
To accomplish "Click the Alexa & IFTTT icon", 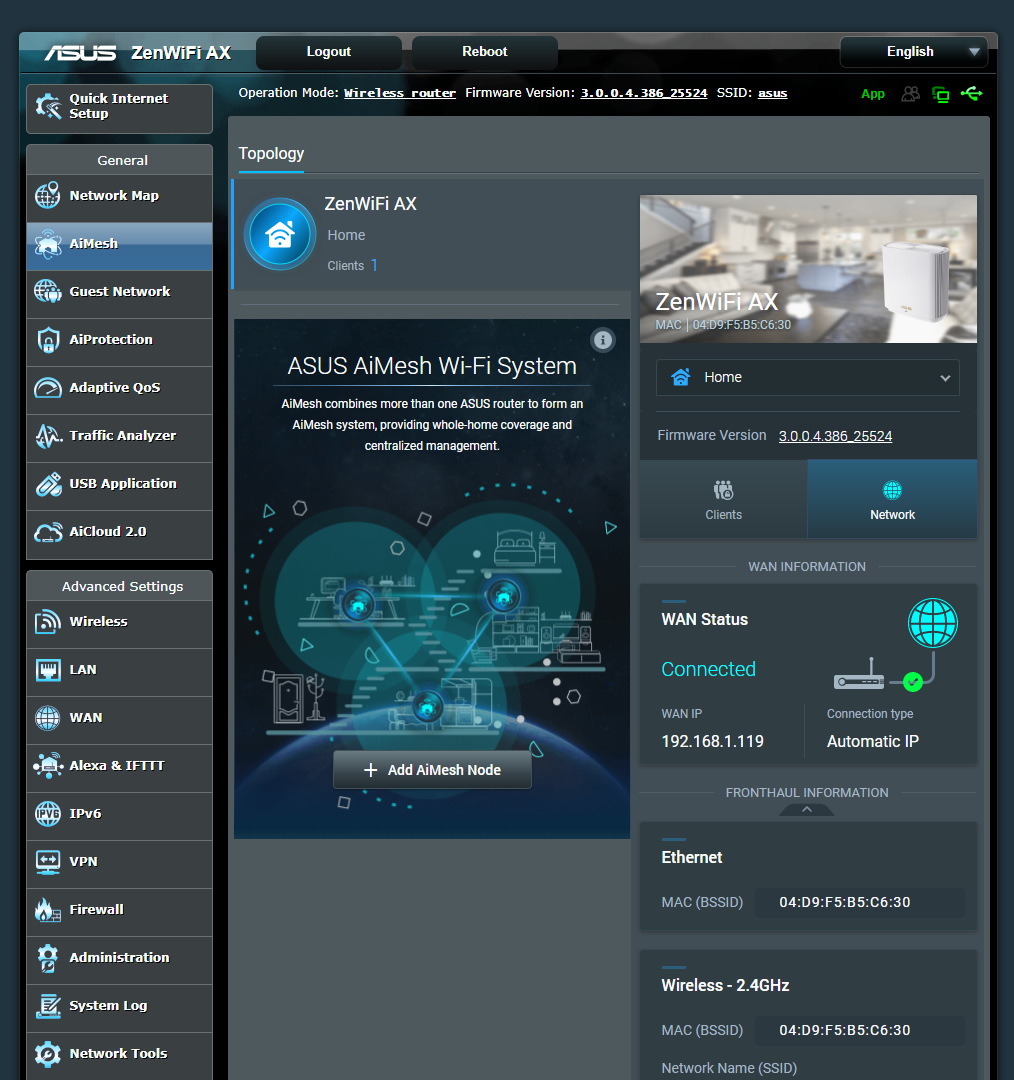I will pos(48,765).
